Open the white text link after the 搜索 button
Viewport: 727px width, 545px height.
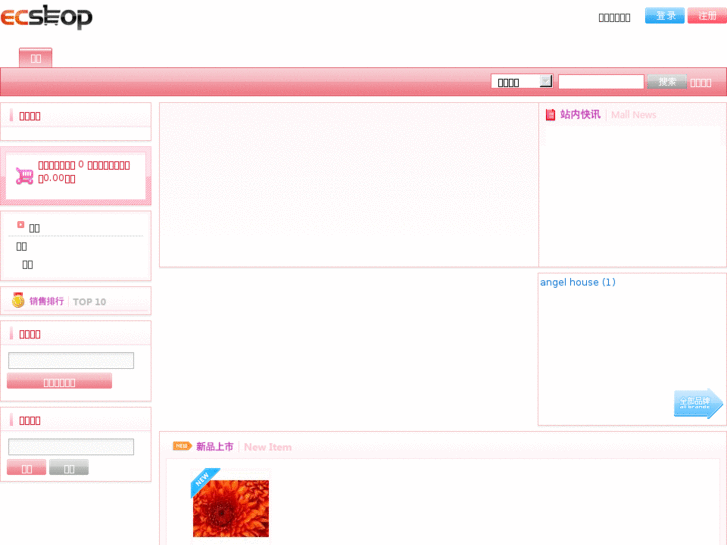(700, 83)
